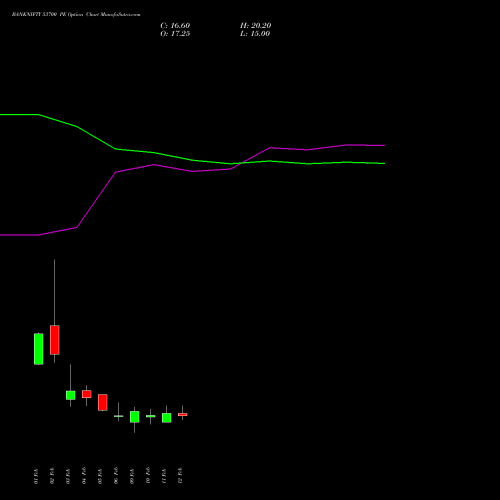
Task: Select the small red candle for 04 Feb
Action: [x=87, y=394]
